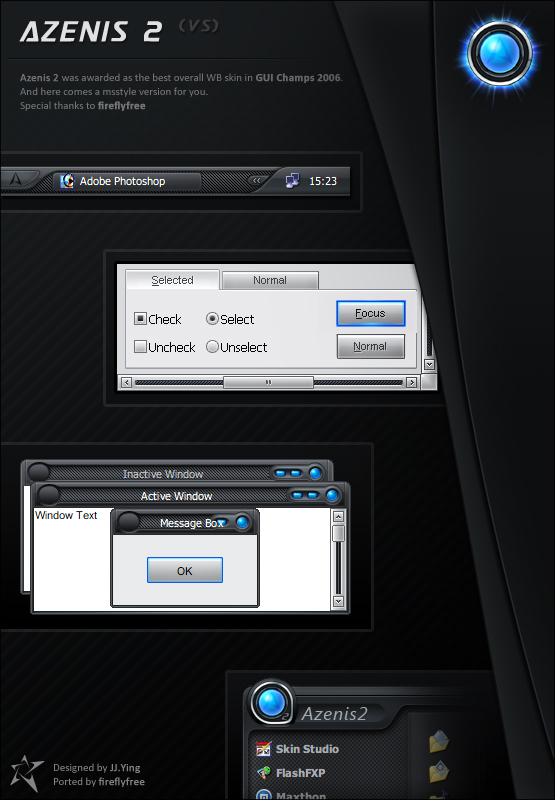
Task: Launch FlashFXP from start menu
Action: [x=291, y=773]
